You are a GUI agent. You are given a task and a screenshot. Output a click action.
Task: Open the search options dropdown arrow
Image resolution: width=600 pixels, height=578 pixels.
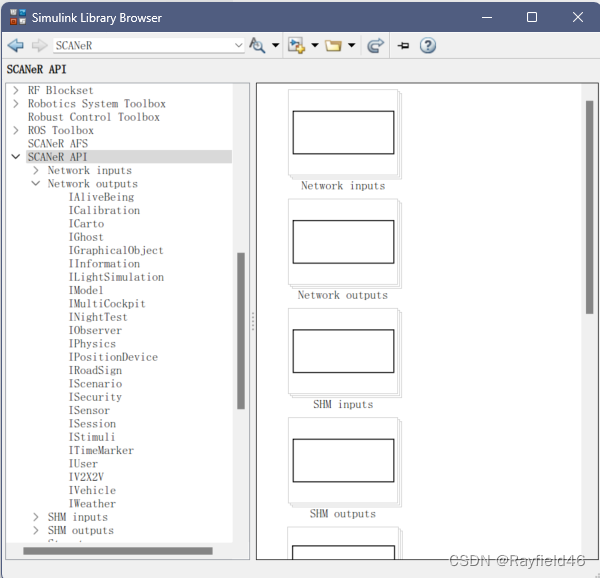tap(276, 46)
